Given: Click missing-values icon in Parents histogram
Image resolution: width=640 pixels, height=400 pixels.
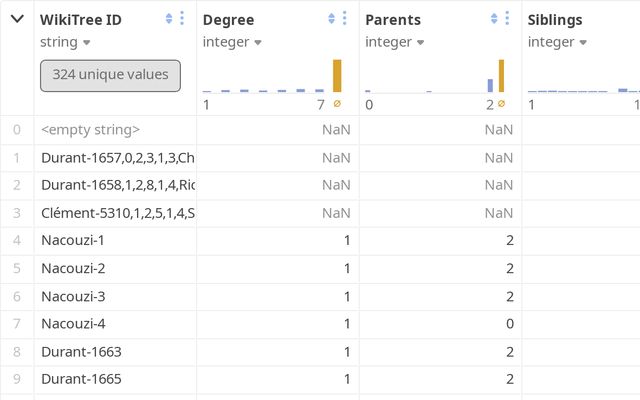Looking at the screenshot, I should tap(500, 104).
